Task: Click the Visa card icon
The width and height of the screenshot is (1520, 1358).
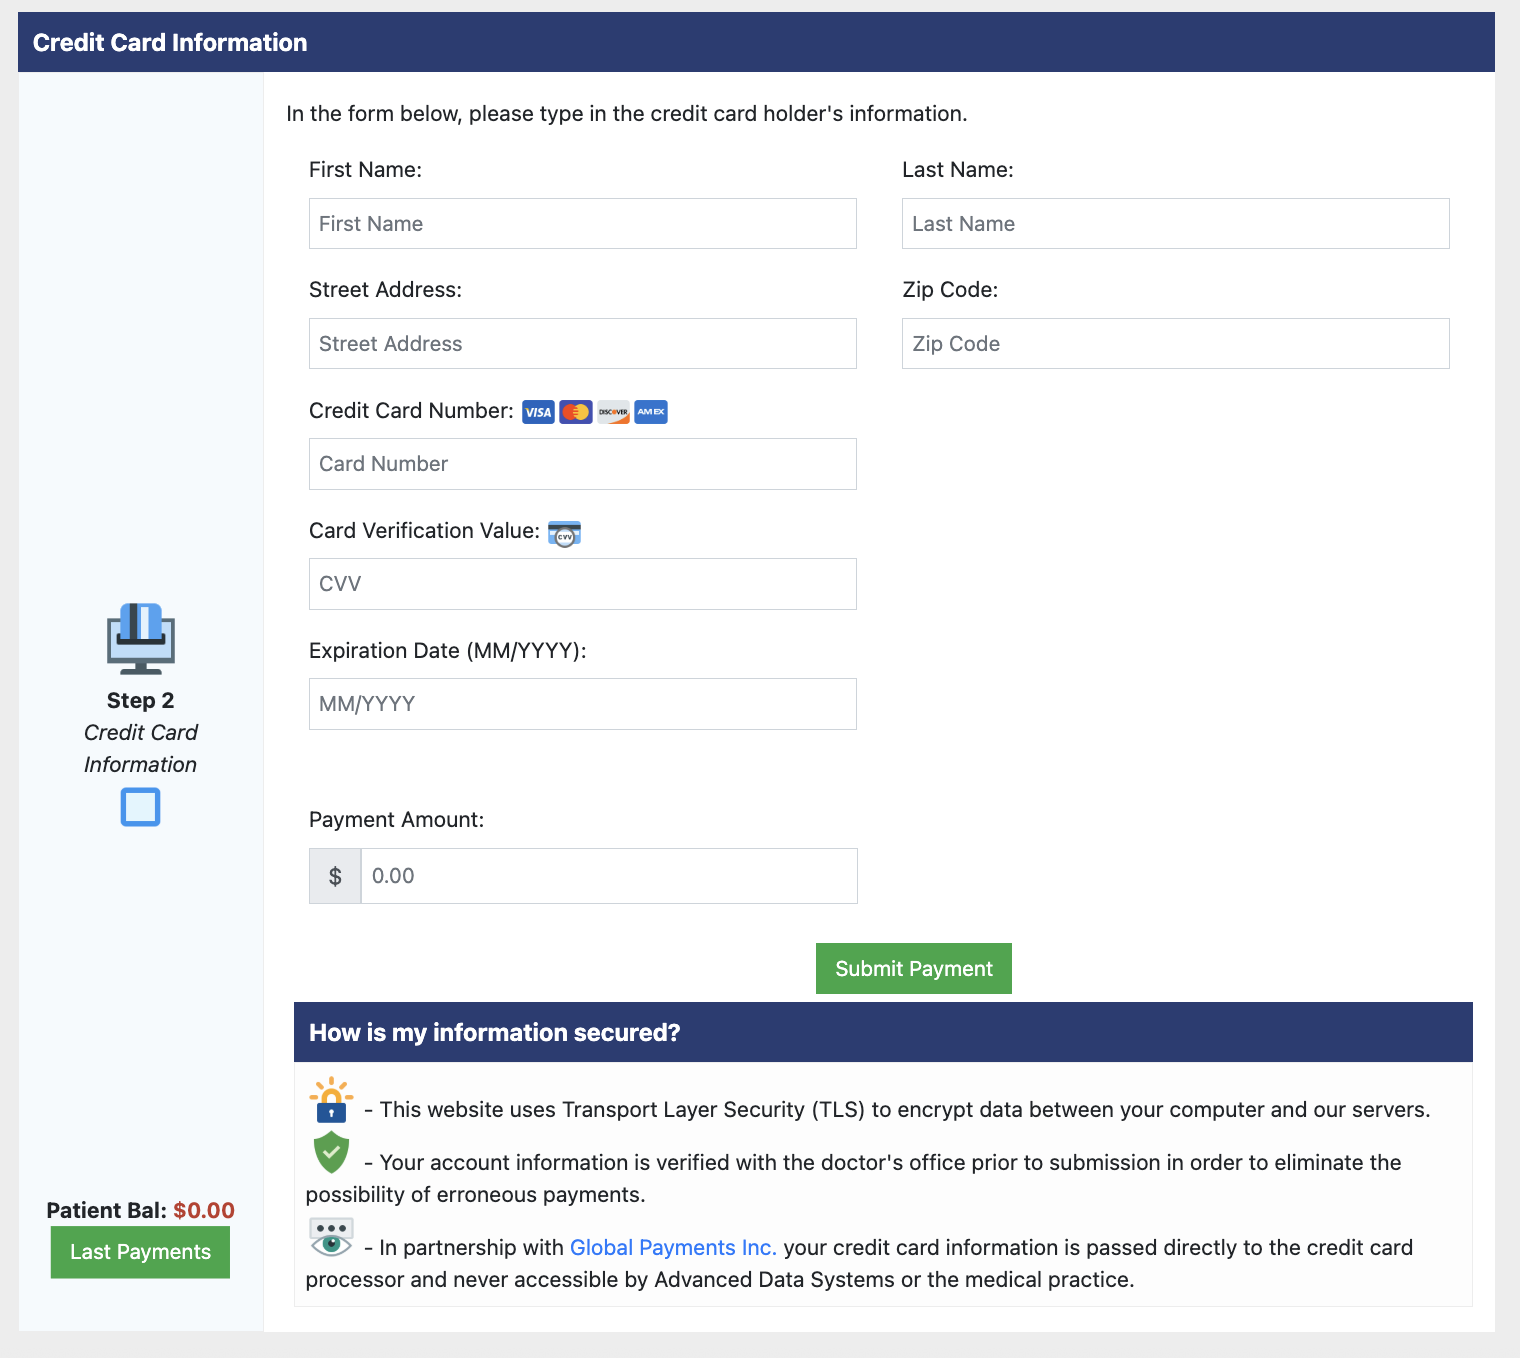Action: 538,411
